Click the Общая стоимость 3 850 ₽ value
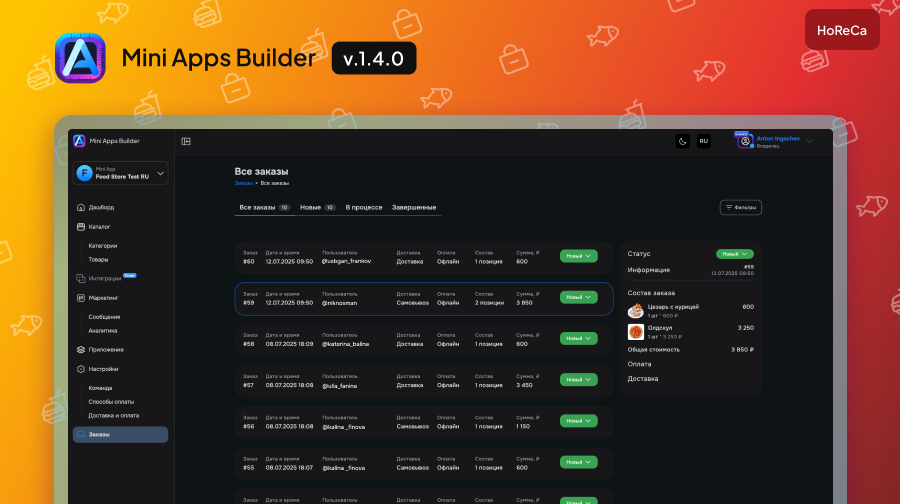Screen dimensions: 900x504 [x=742, y=349]
